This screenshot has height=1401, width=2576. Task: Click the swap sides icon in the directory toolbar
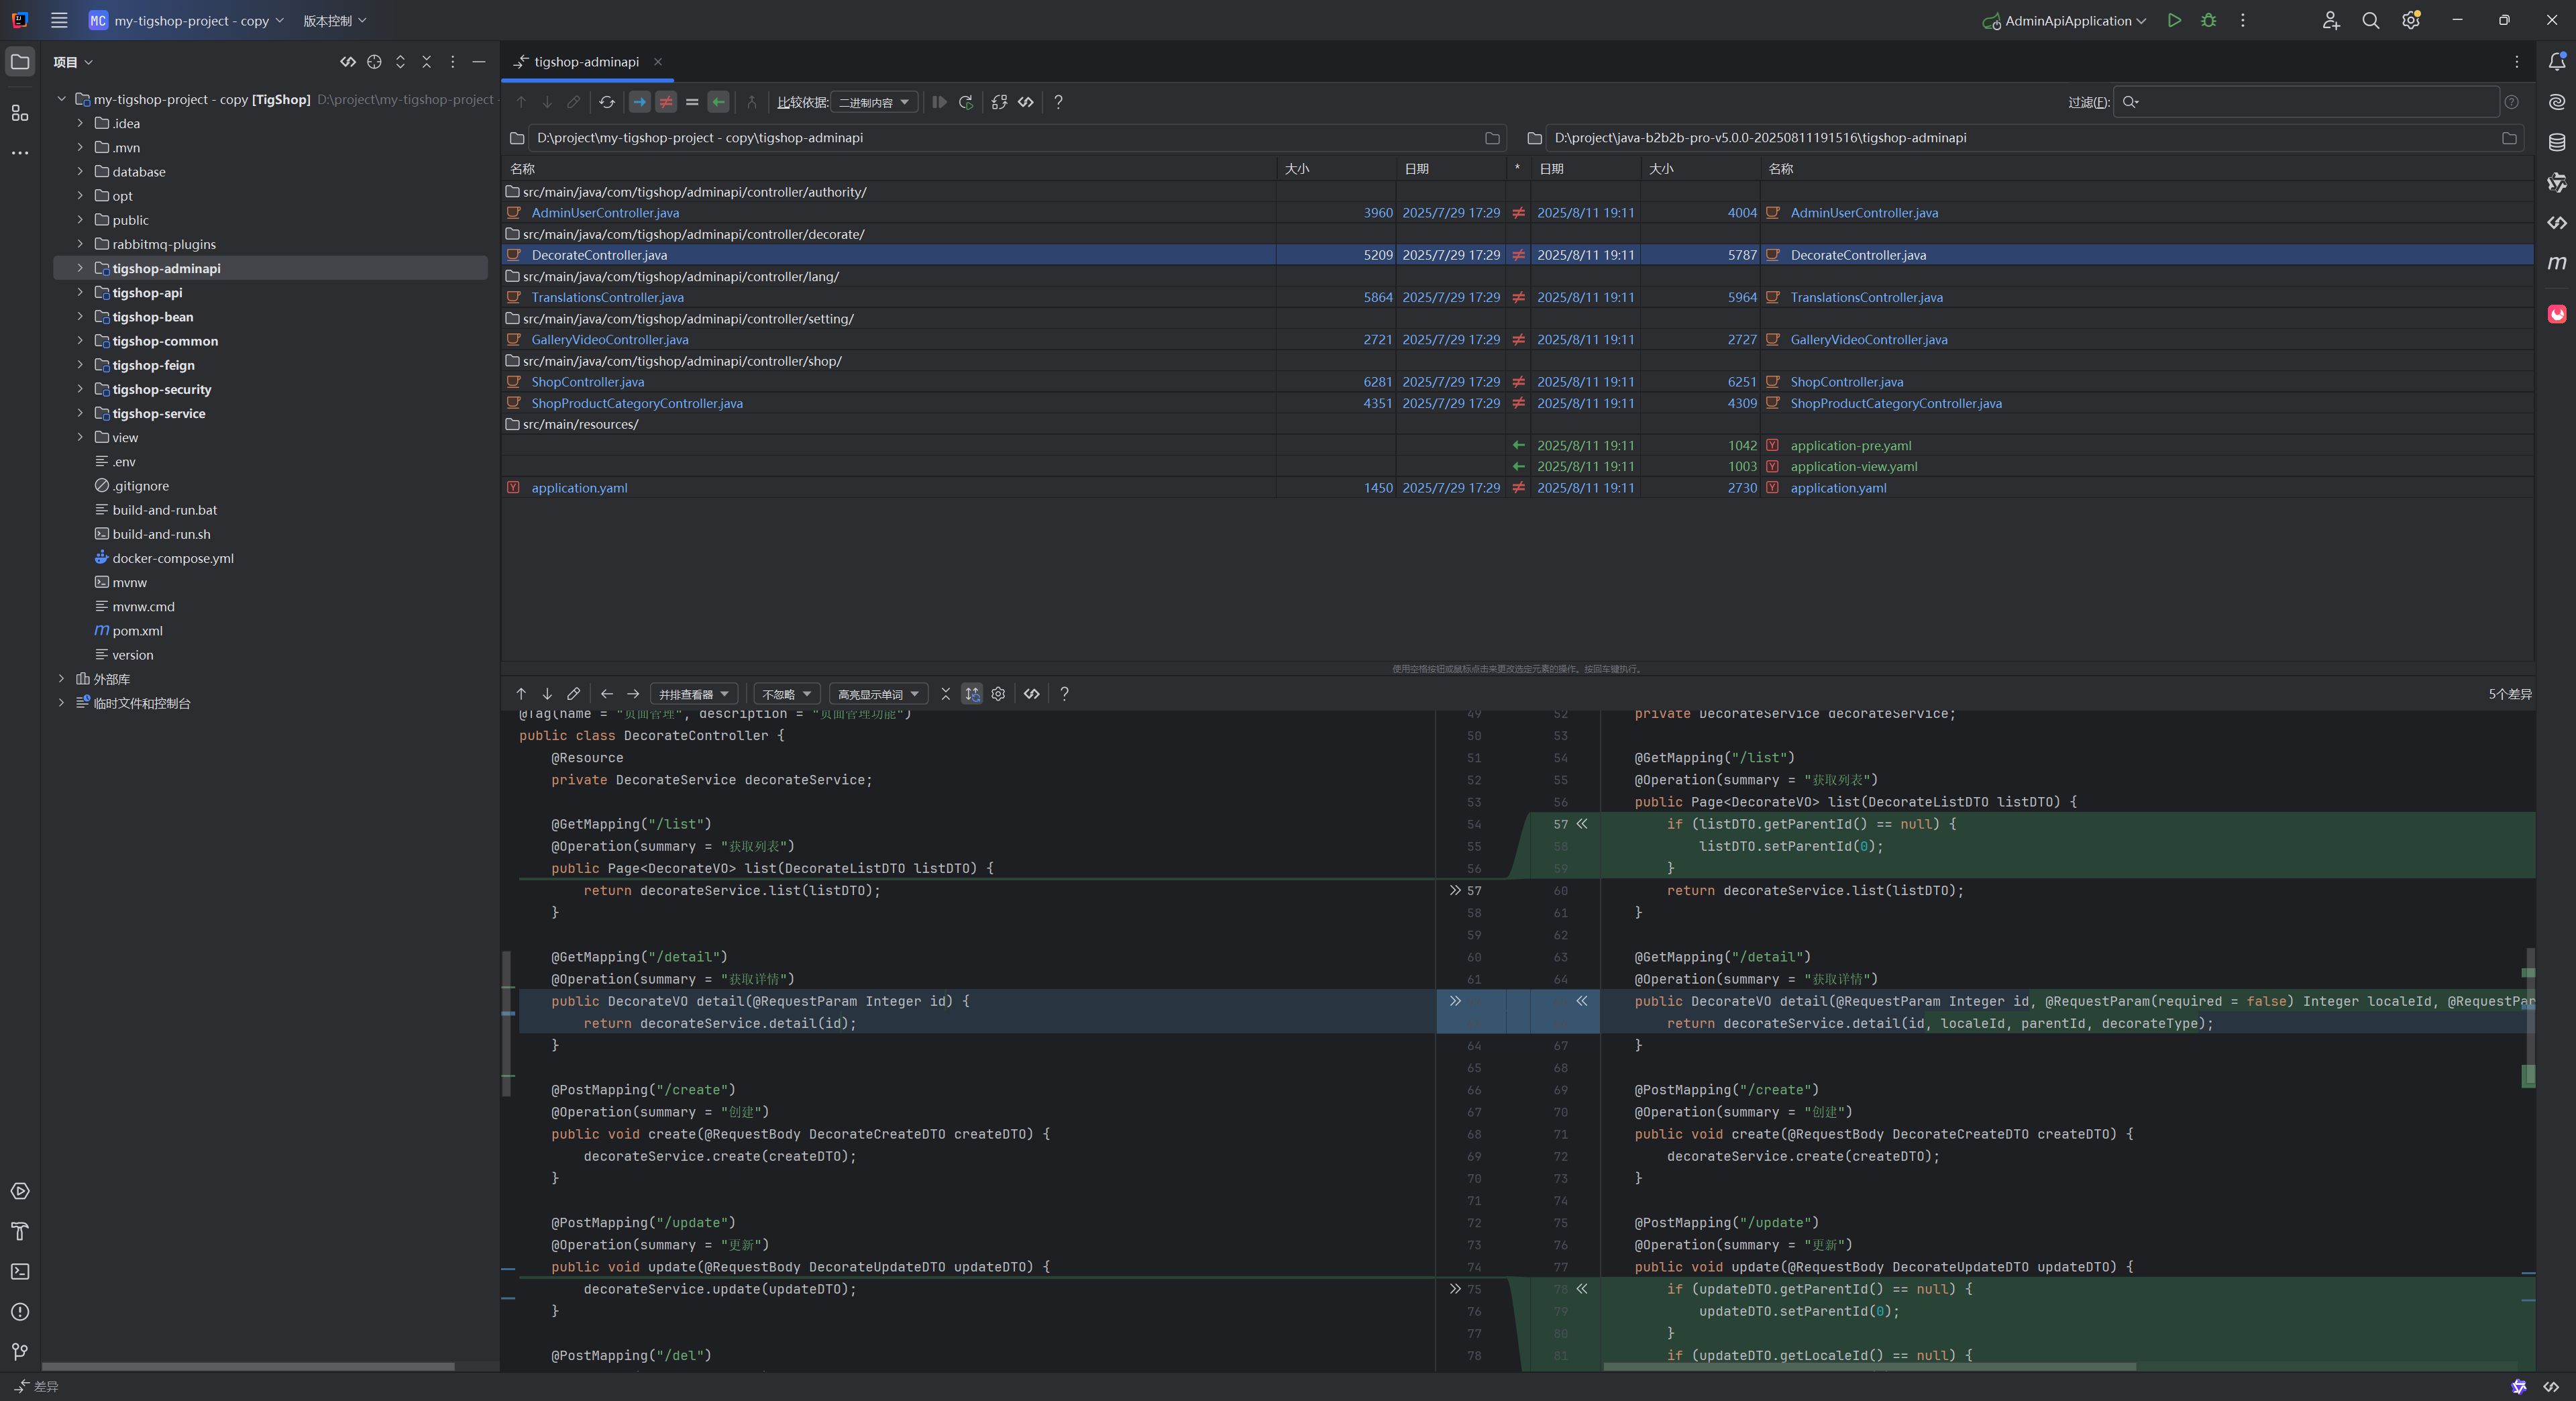[x=999, y=102]
